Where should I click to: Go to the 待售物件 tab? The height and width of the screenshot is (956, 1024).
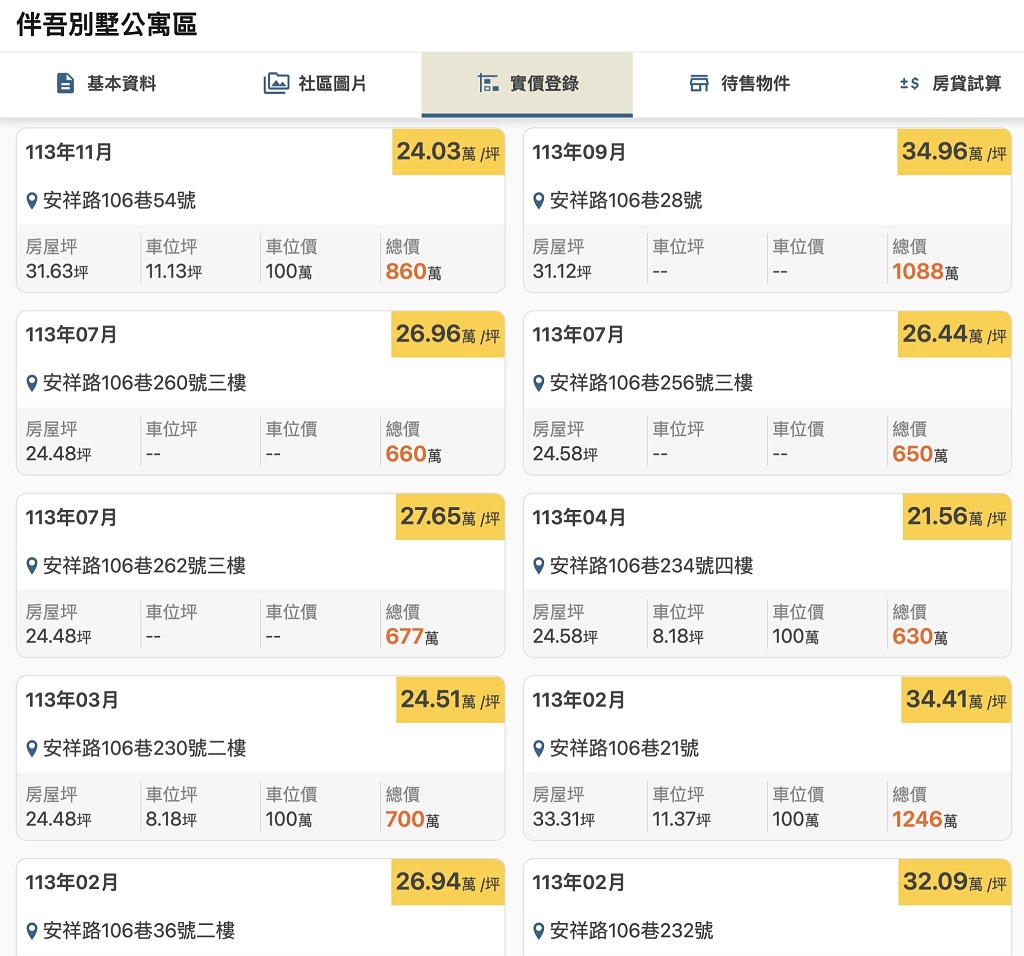click(755, 84)
